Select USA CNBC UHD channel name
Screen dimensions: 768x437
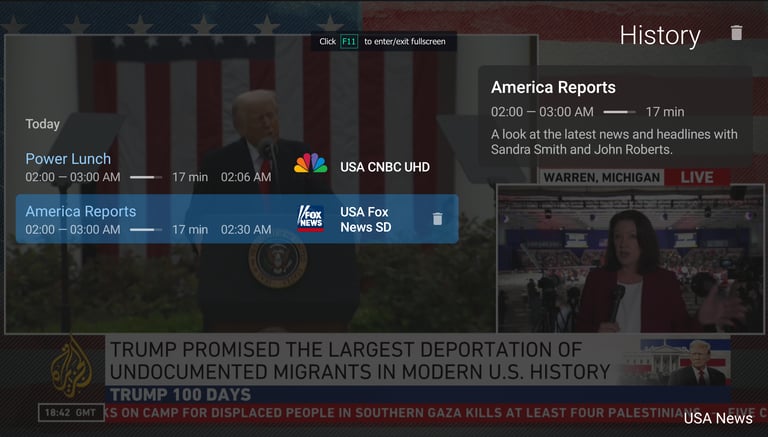click(385, 167)
